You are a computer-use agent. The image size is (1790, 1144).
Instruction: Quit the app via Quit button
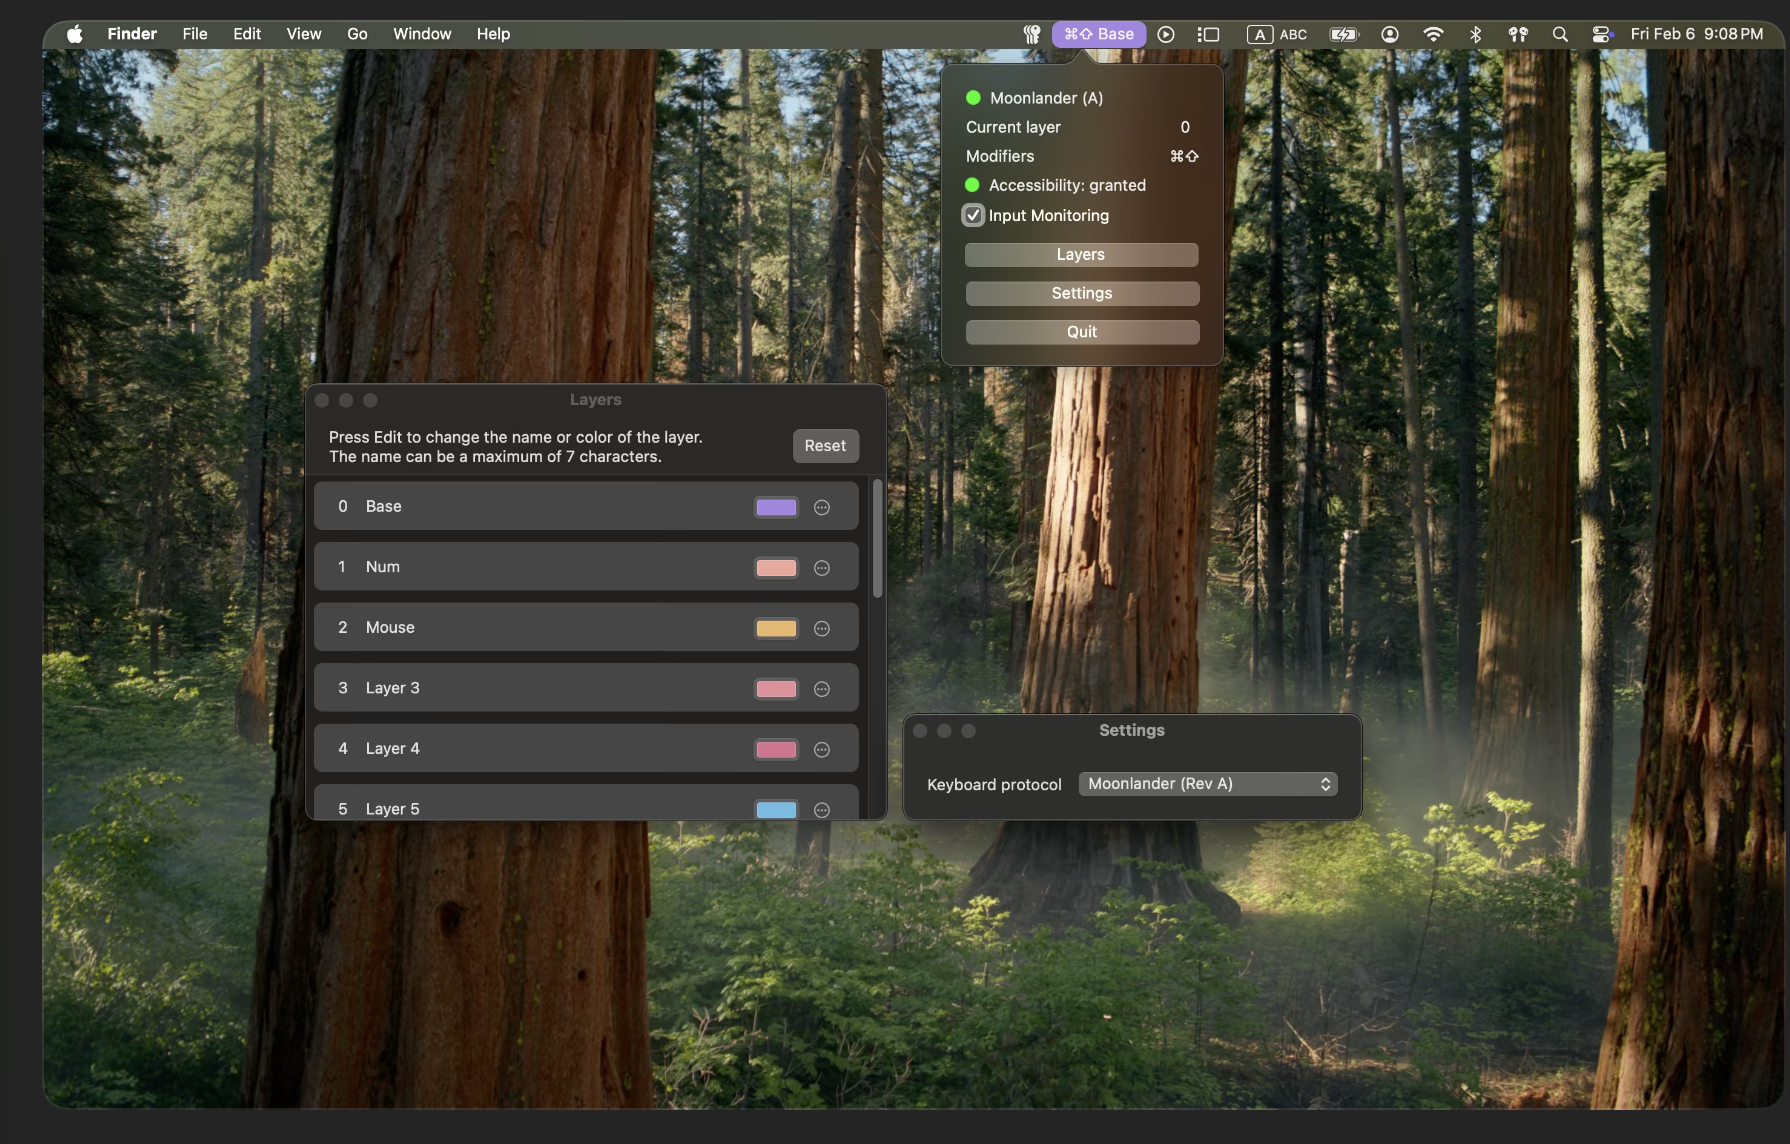[1082, 332]
